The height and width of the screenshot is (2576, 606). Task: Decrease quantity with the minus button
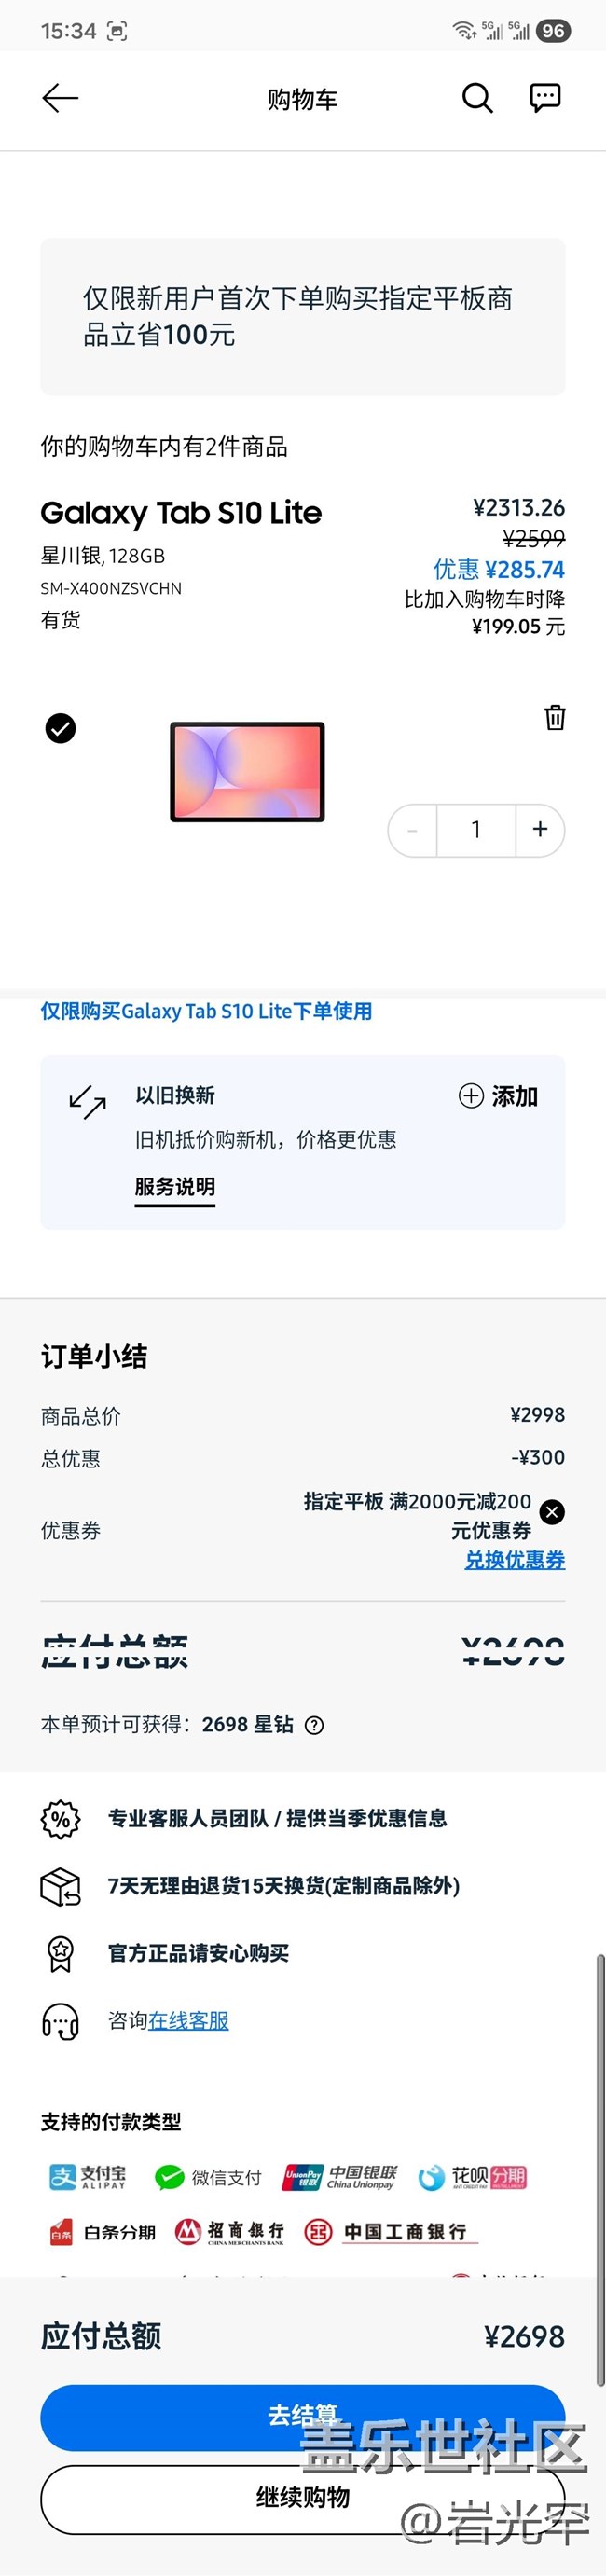[x=413, y=830]
